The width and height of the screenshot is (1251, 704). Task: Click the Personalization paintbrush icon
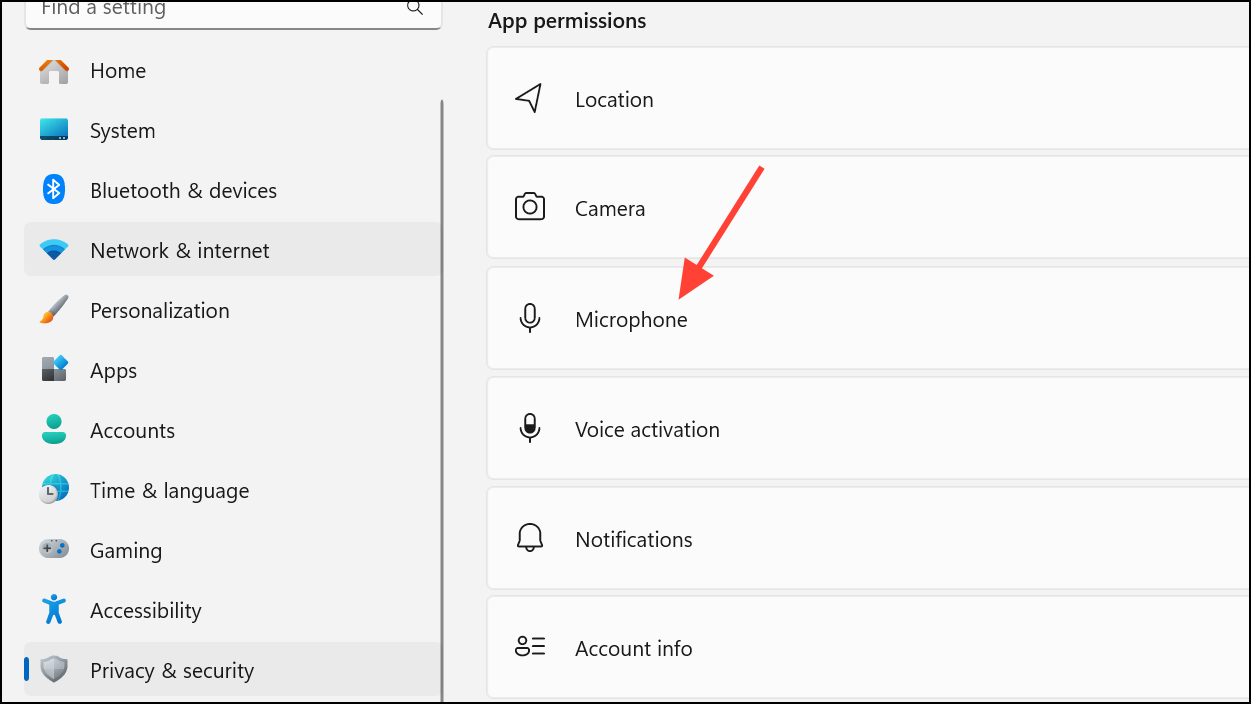54,310
